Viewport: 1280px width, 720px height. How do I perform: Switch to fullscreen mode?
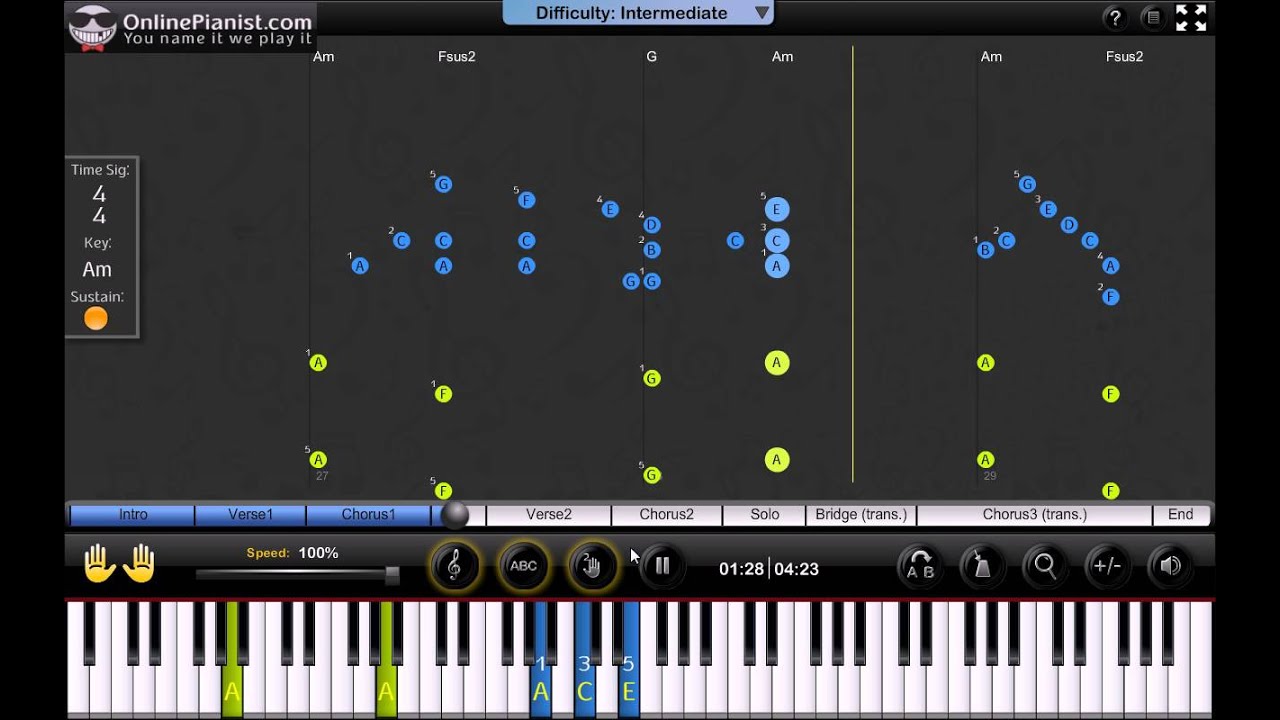pyautogui.click(x=1191, y=18)
